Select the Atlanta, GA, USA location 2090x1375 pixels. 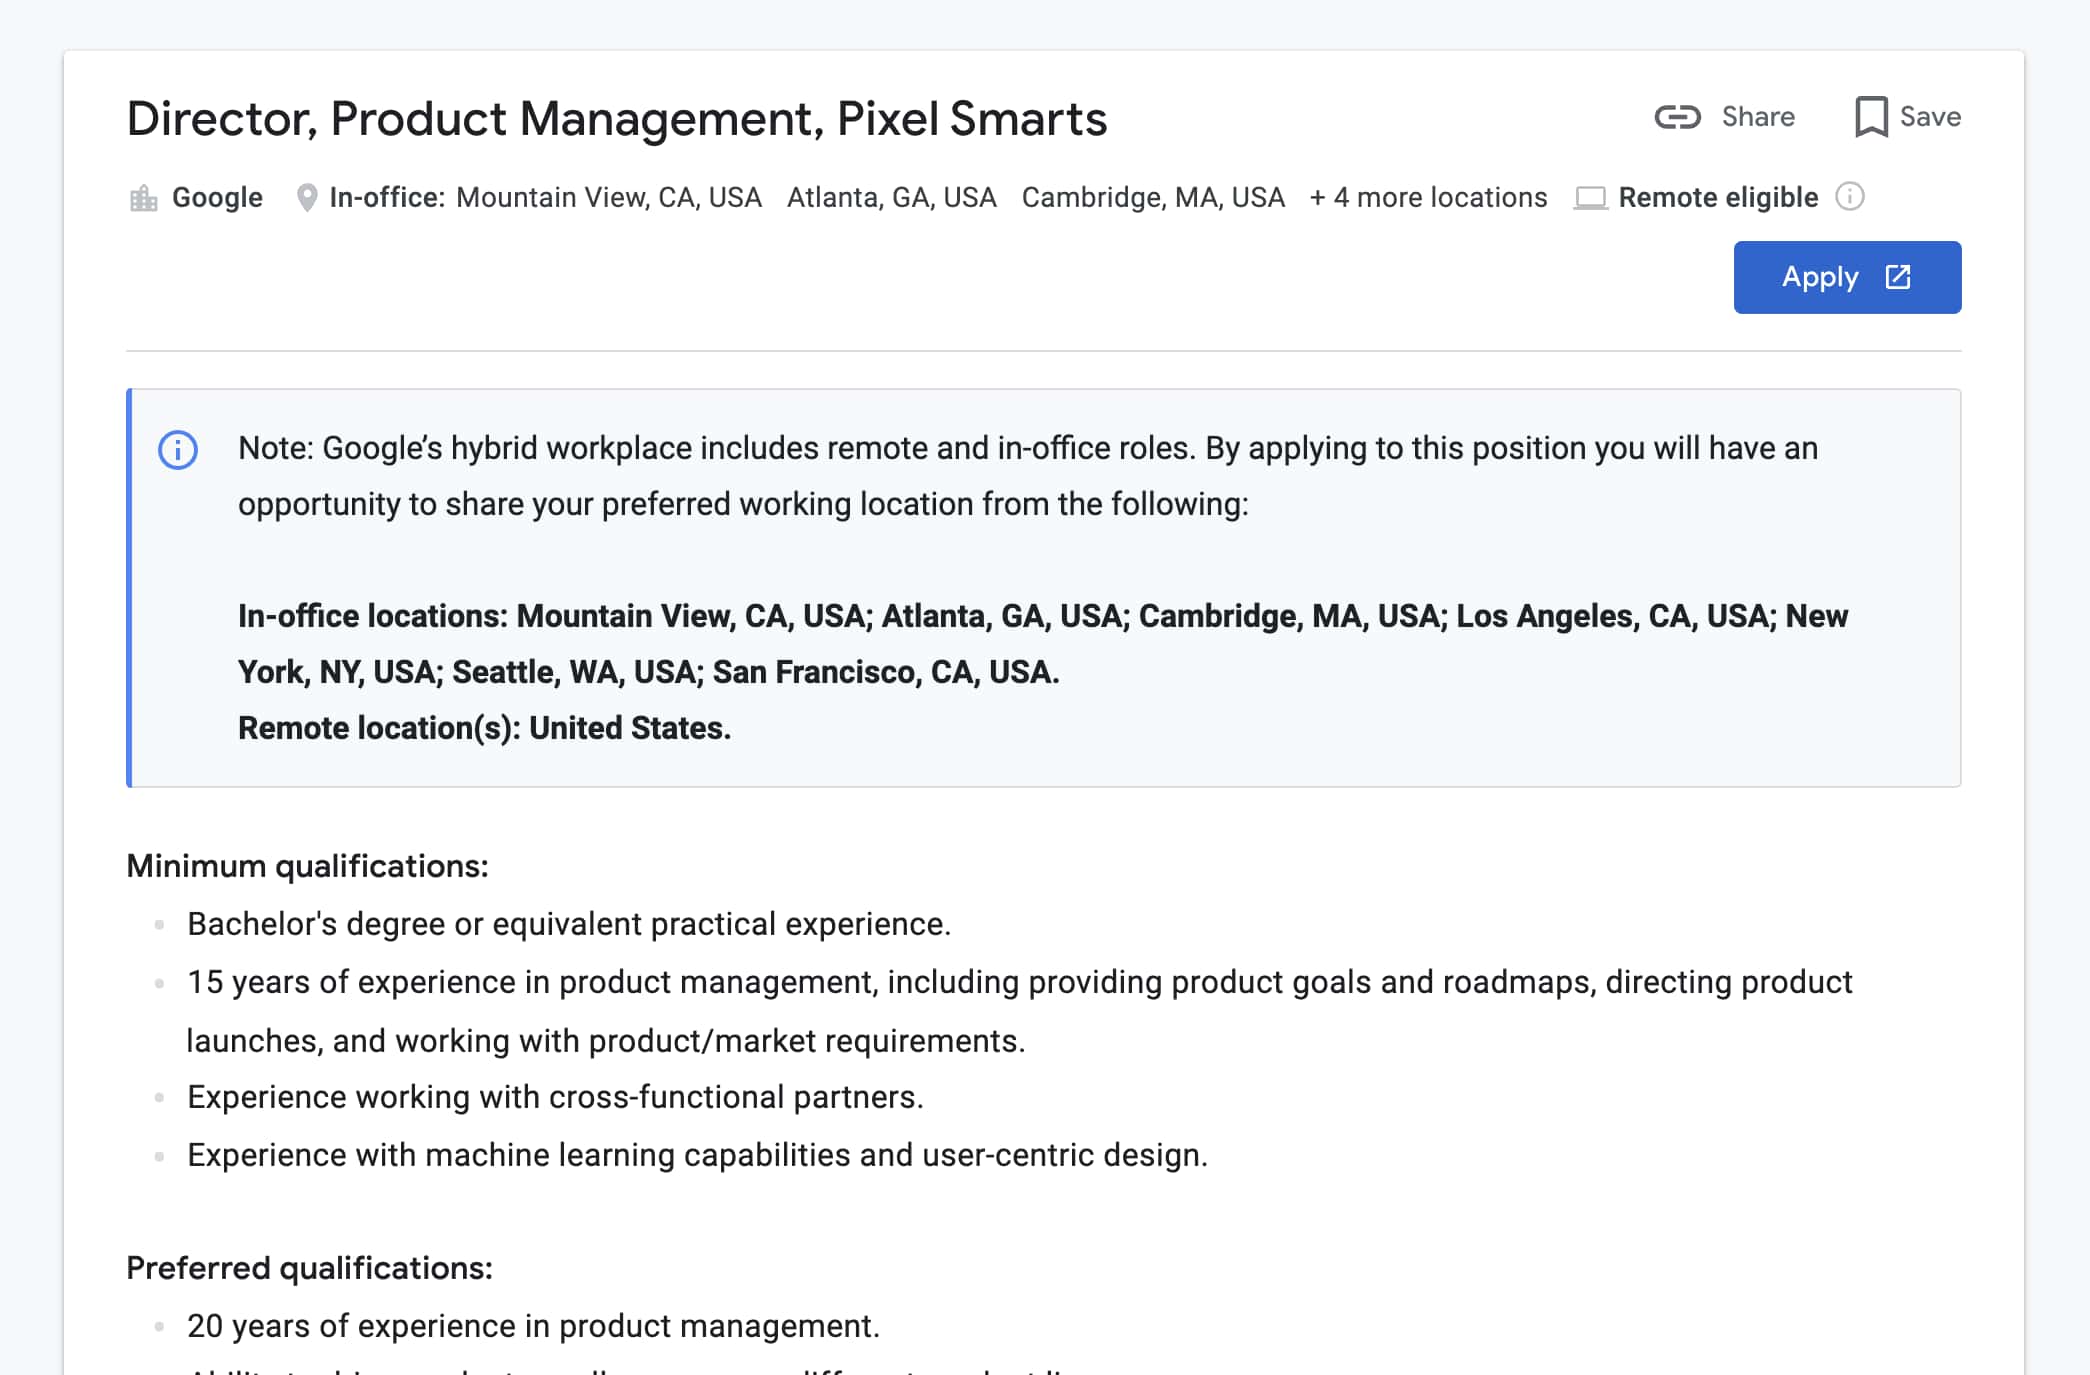891,198
